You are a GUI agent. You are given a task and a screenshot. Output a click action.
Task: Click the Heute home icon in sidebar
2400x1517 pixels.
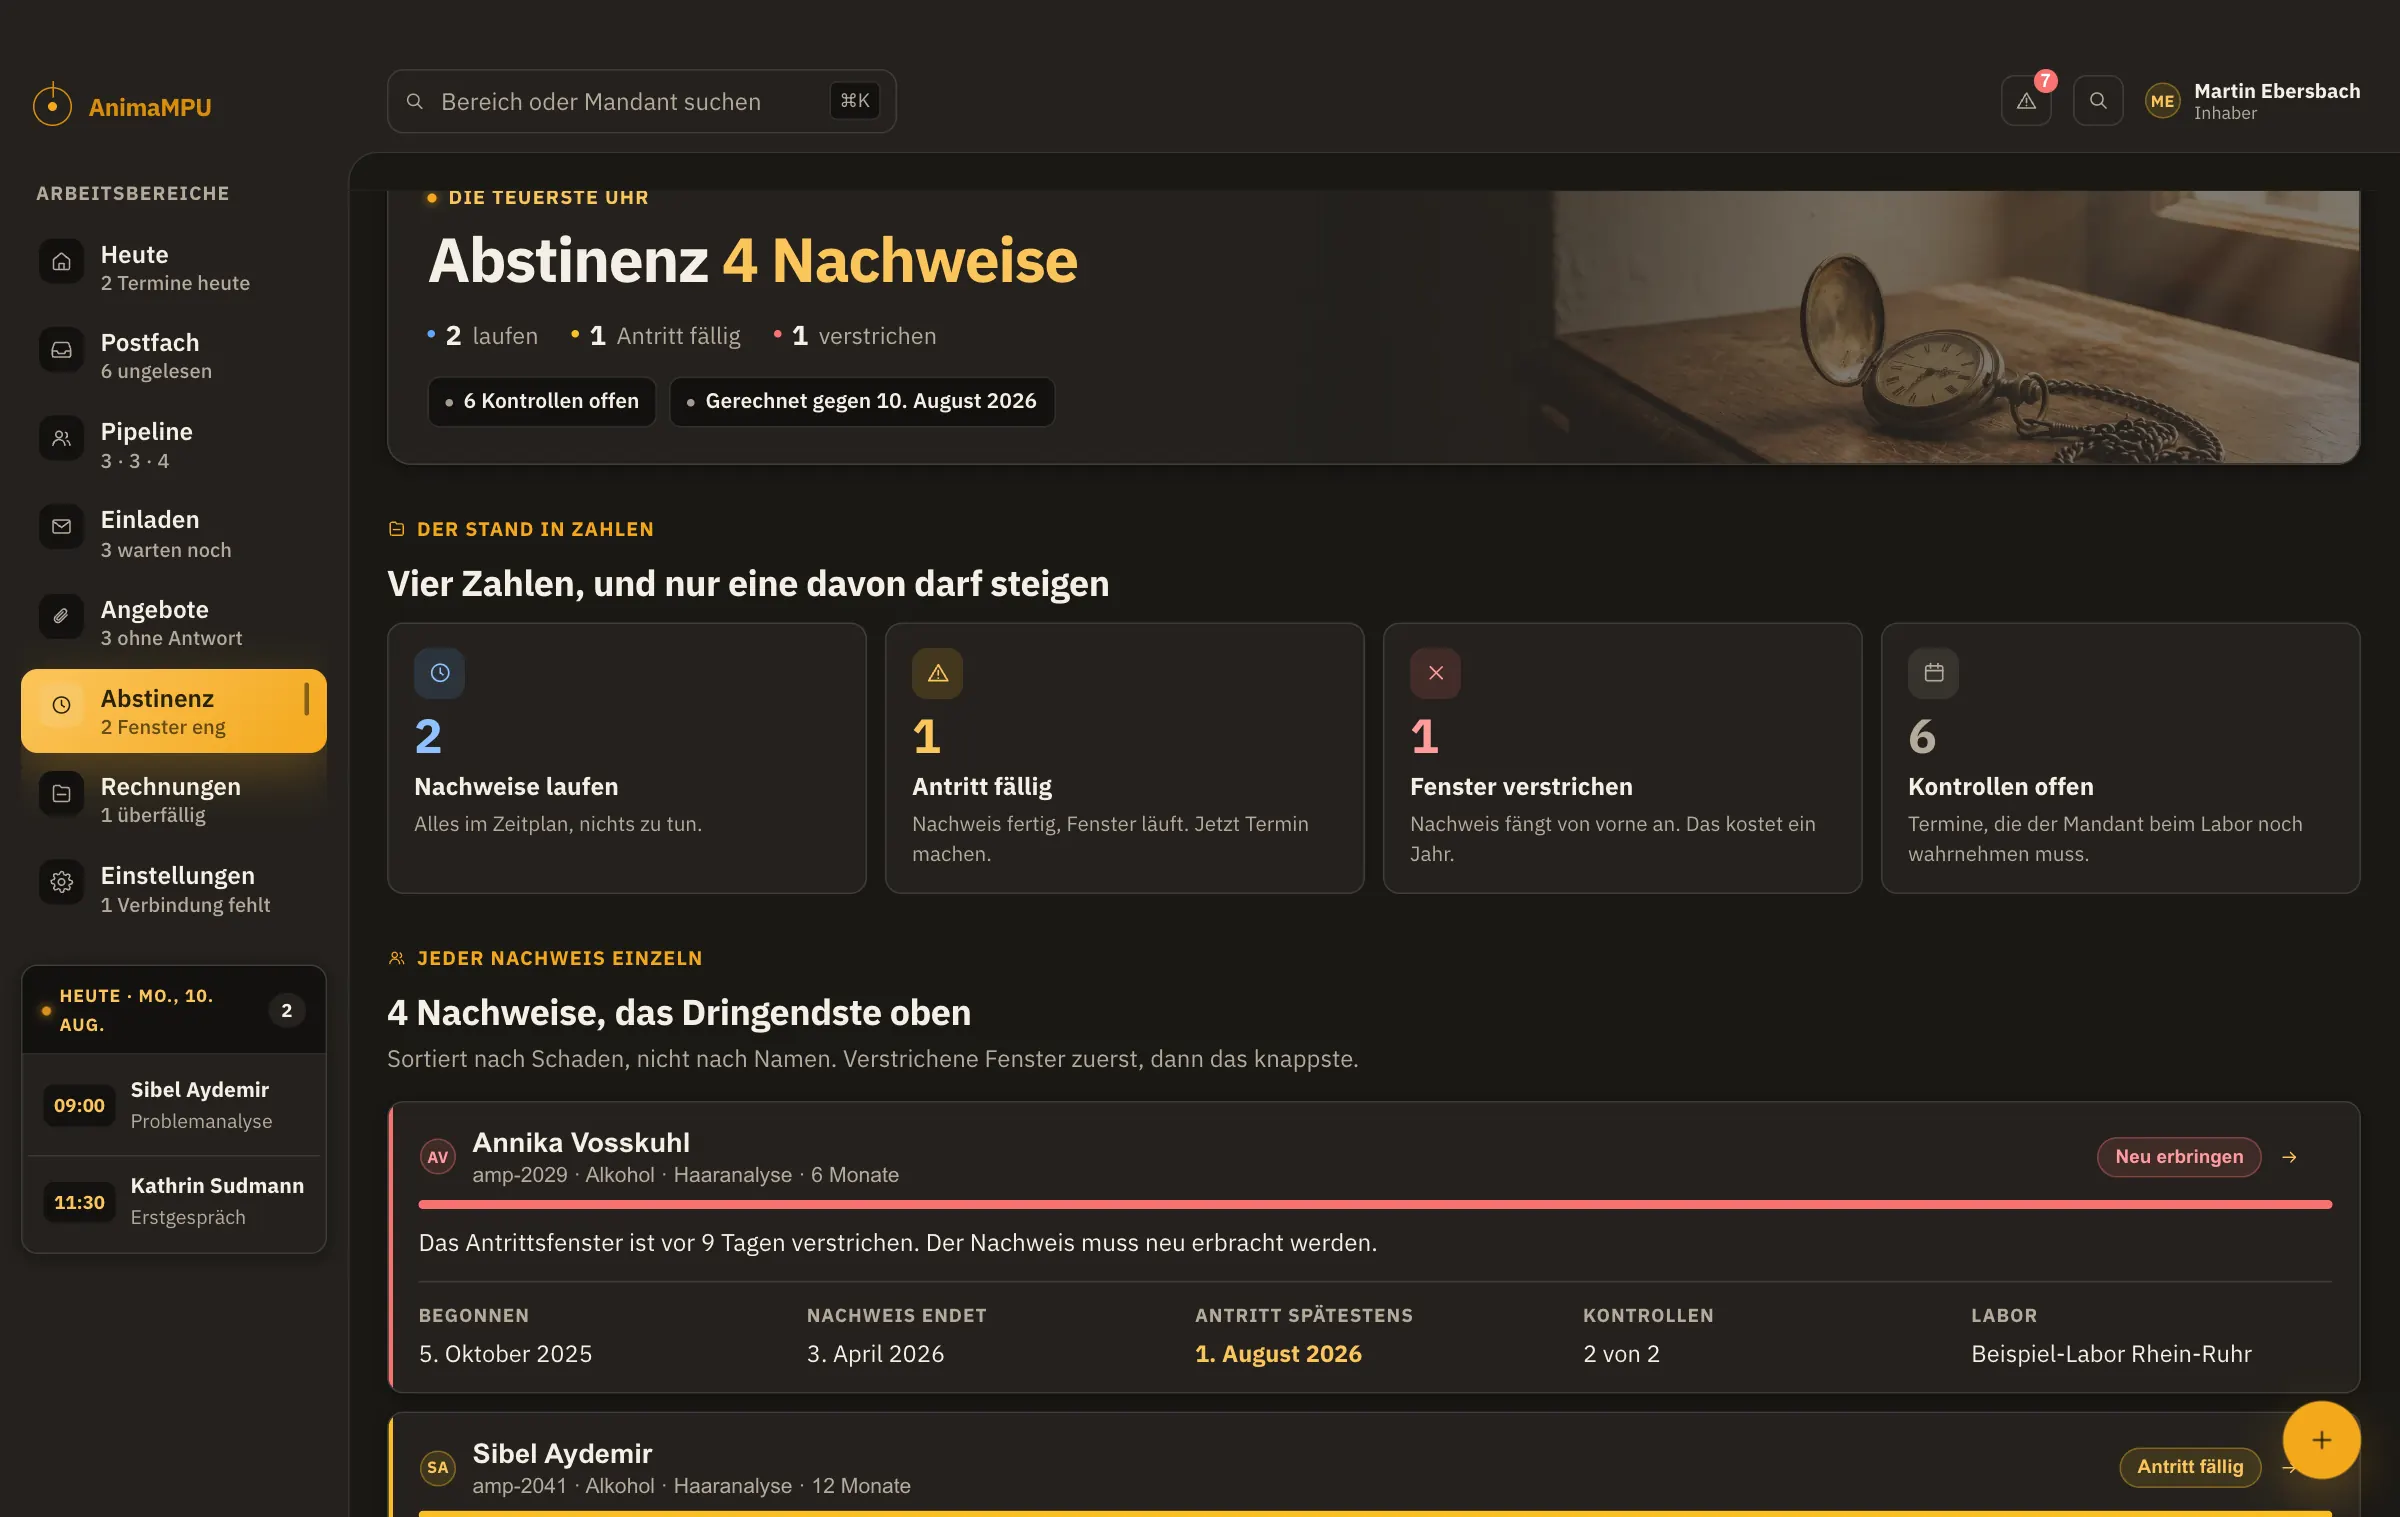coord(61,262)
